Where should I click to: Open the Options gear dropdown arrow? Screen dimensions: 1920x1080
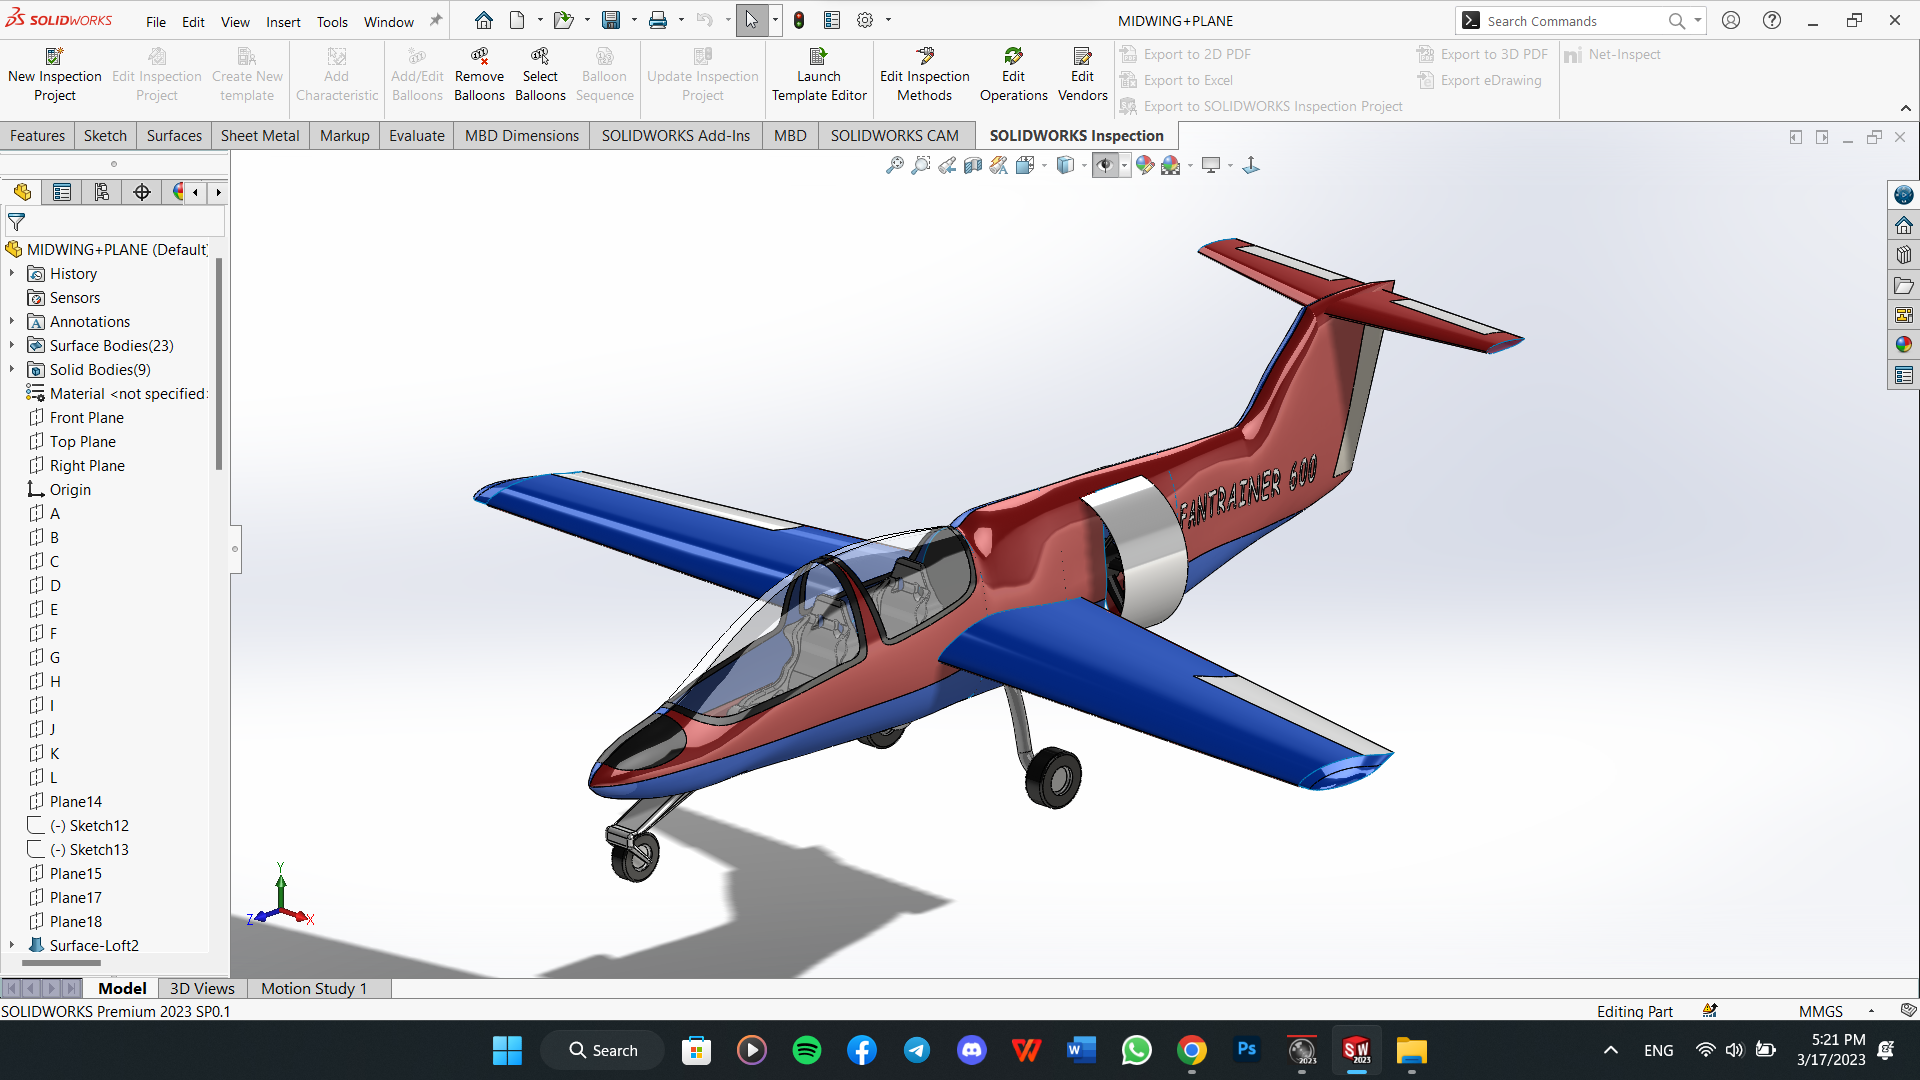pyautogui.click(x=888, y=20)
